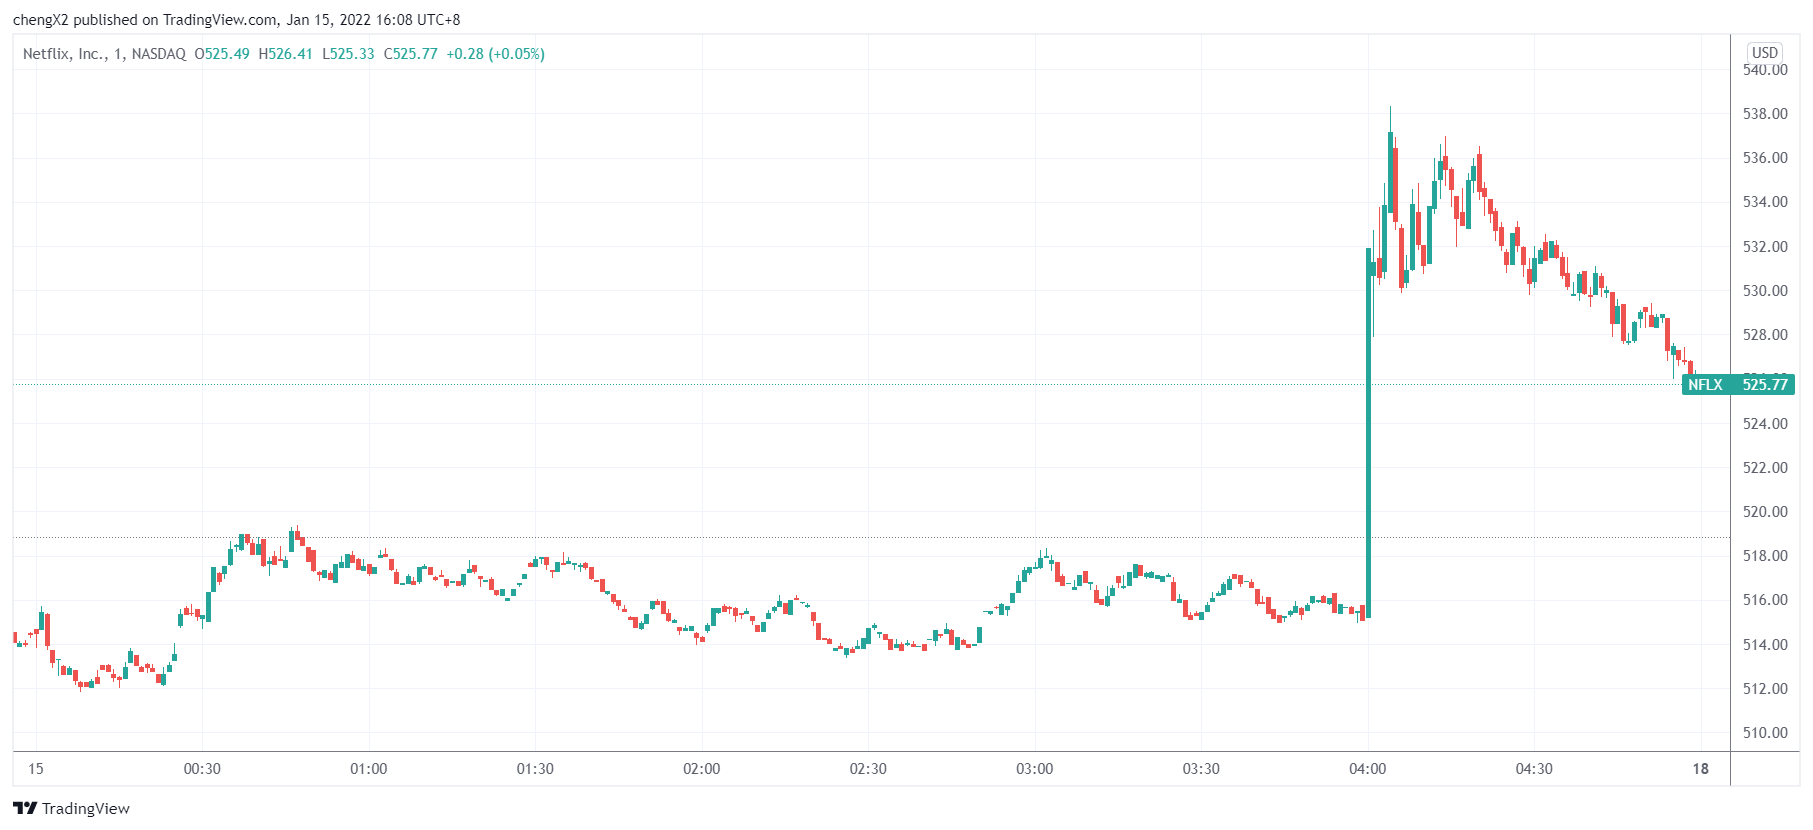The height and width of the screenshot is (830, 1813).
Task: Click the high price value H526.41
Action: click(x=286, y=54)
